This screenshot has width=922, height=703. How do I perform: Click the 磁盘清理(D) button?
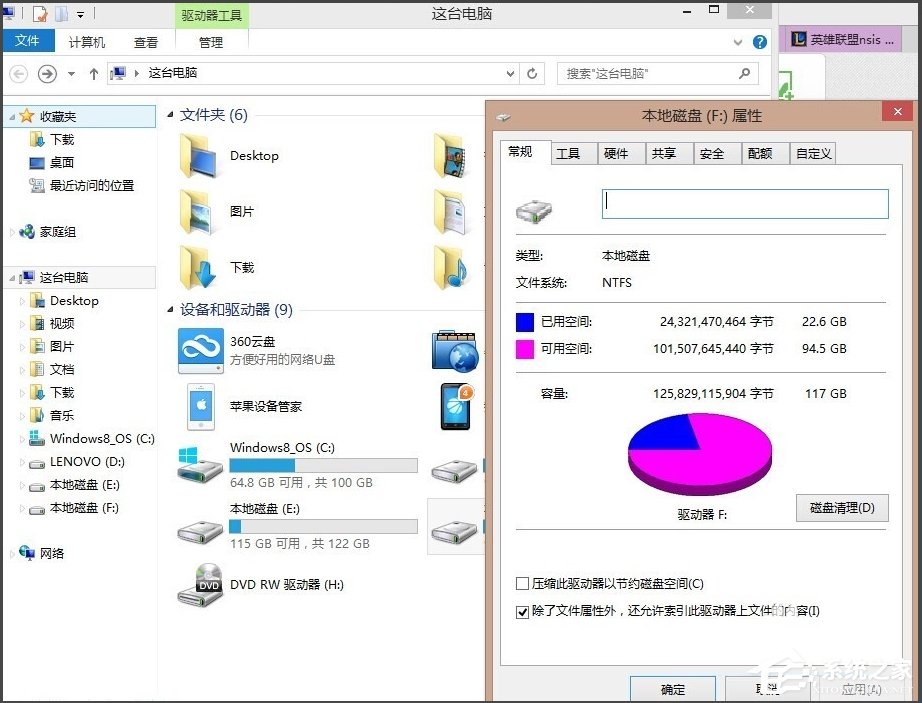(x=840, y=508)
